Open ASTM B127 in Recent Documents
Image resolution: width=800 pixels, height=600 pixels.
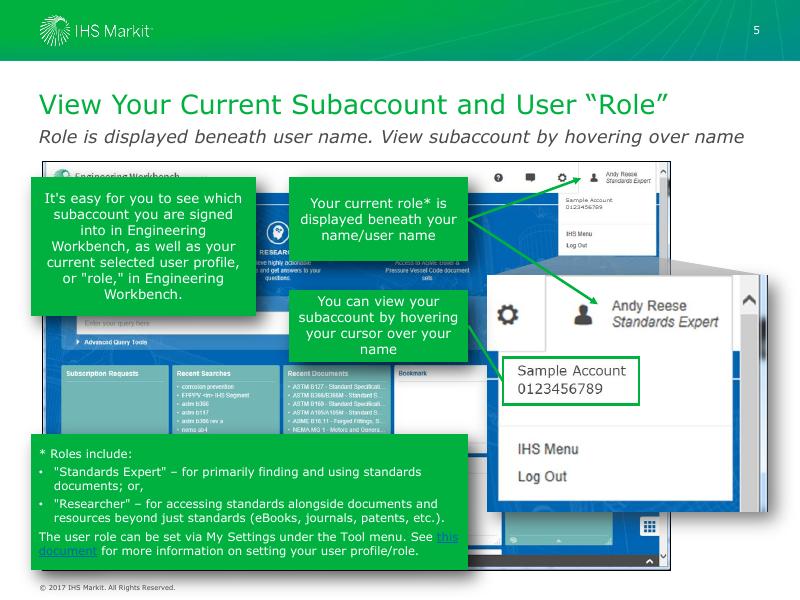(x=336, y=385)
